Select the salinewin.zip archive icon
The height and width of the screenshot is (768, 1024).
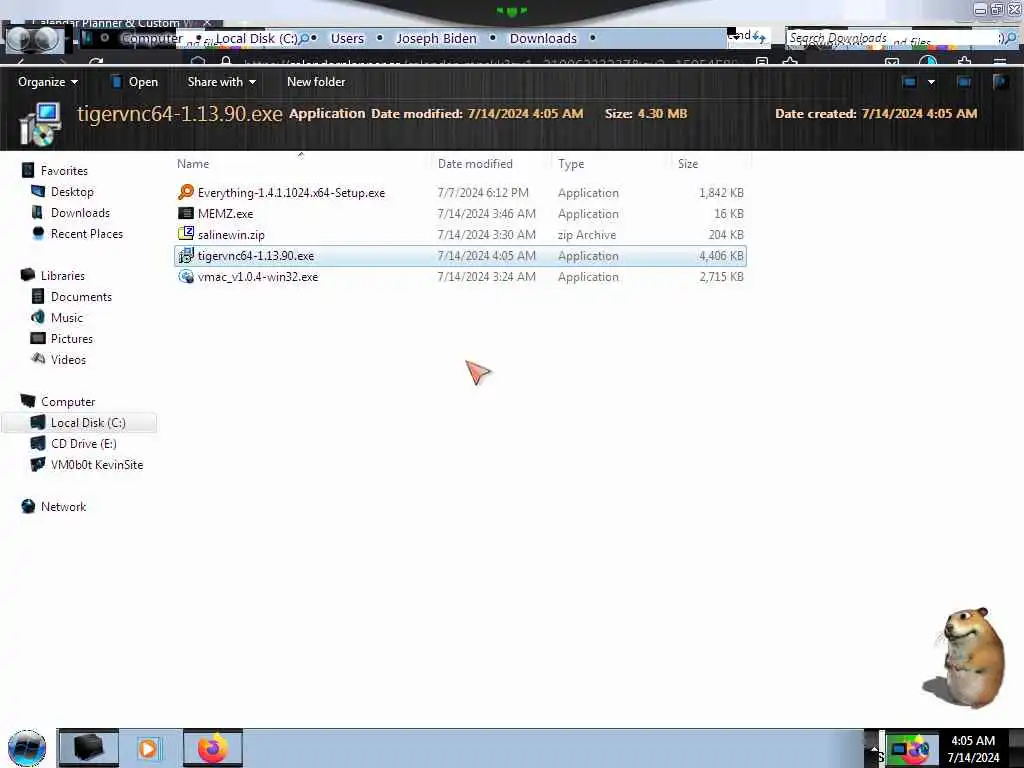coord(185,234)
